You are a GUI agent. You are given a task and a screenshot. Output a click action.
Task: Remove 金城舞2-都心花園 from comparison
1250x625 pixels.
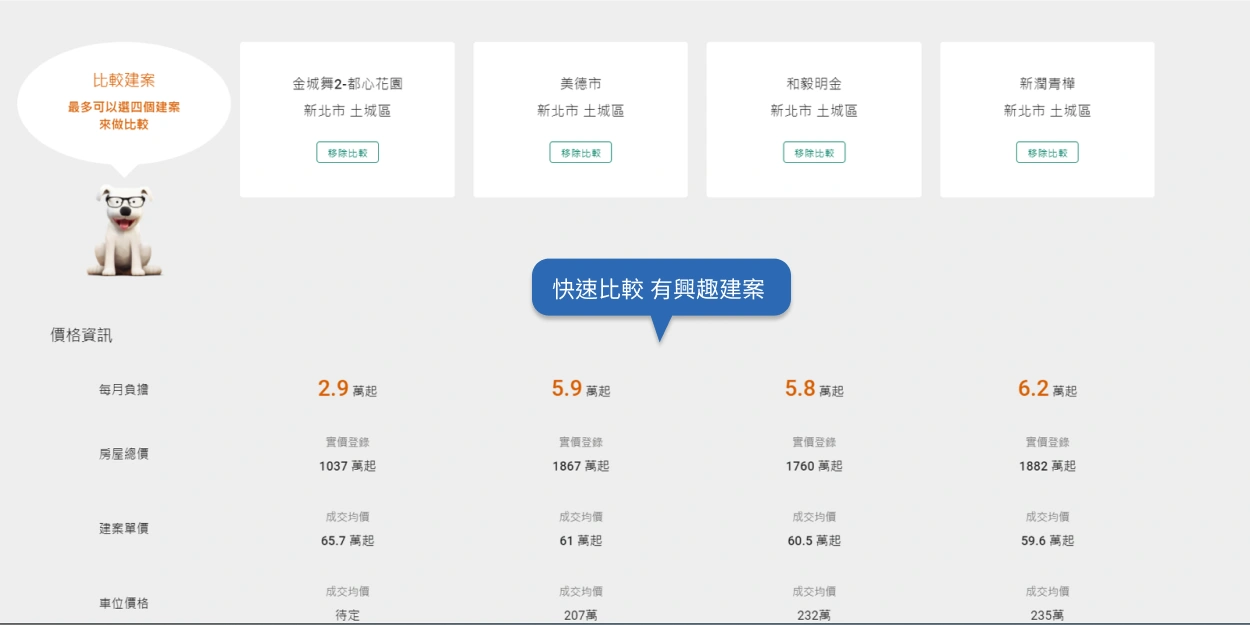coord(347,153)
